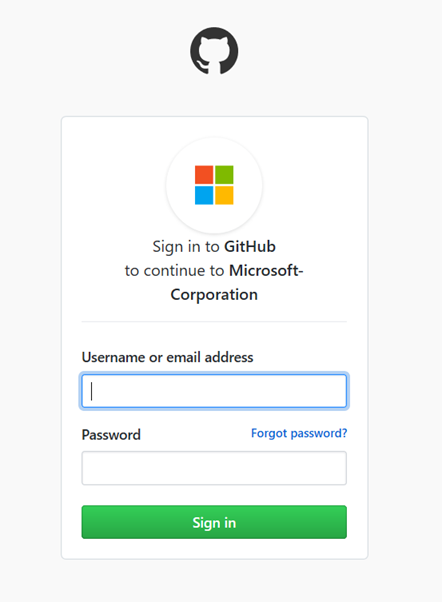442x602 pixels.
Task: Click the 'Corporation' text in heading
Action: point(214,295)
